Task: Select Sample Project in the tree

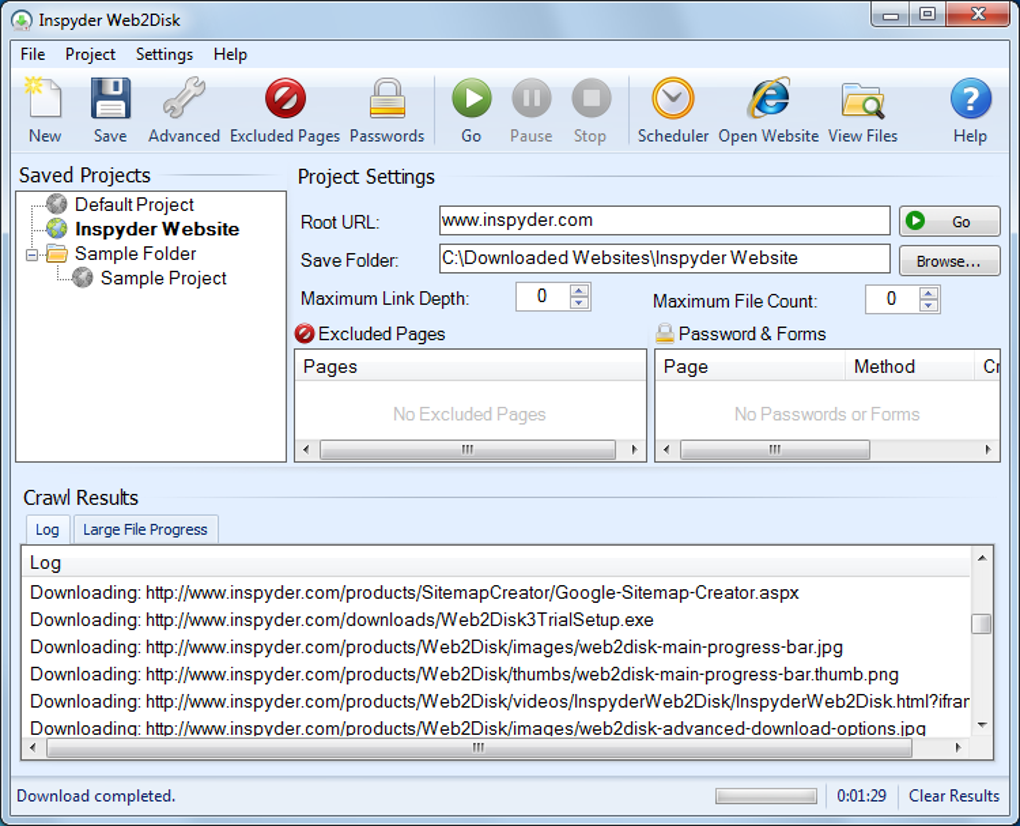Action: coord(163,278)
